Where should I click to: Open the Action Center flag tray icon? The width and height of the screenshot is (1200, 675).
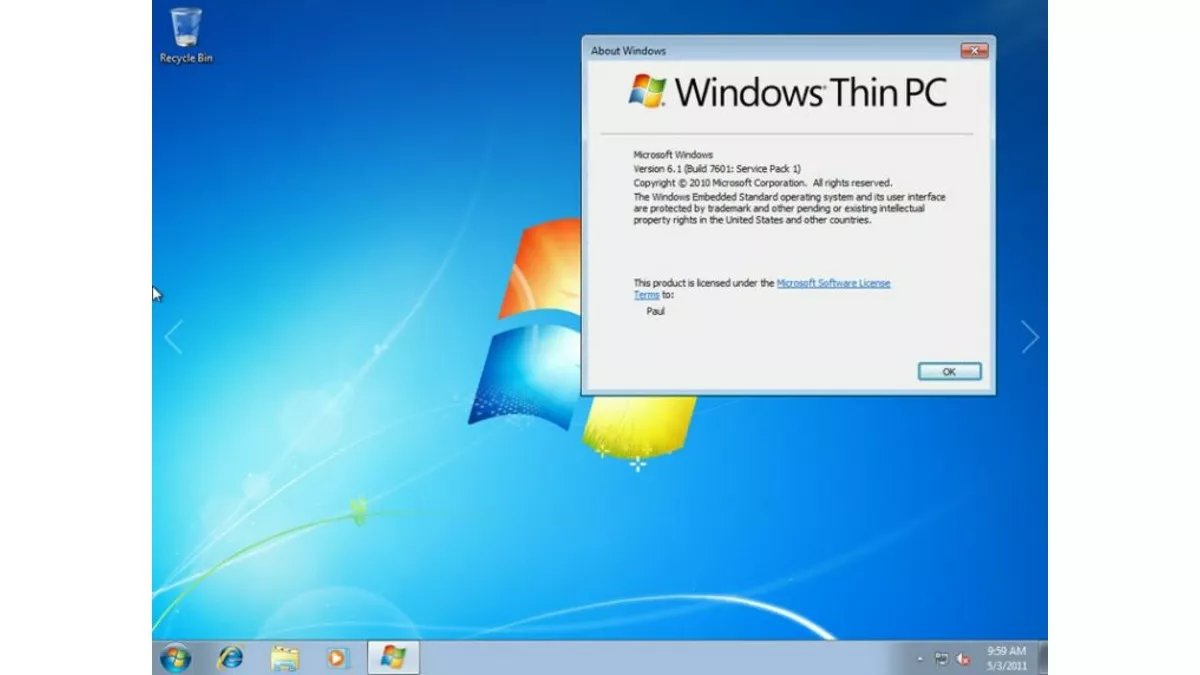941,659
